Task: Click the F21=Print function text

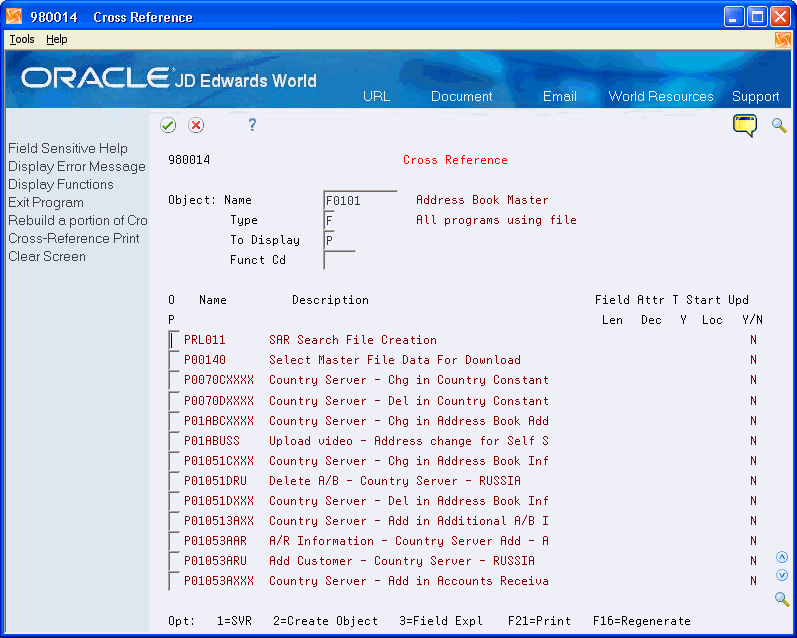Action: [x=539, y=621]
